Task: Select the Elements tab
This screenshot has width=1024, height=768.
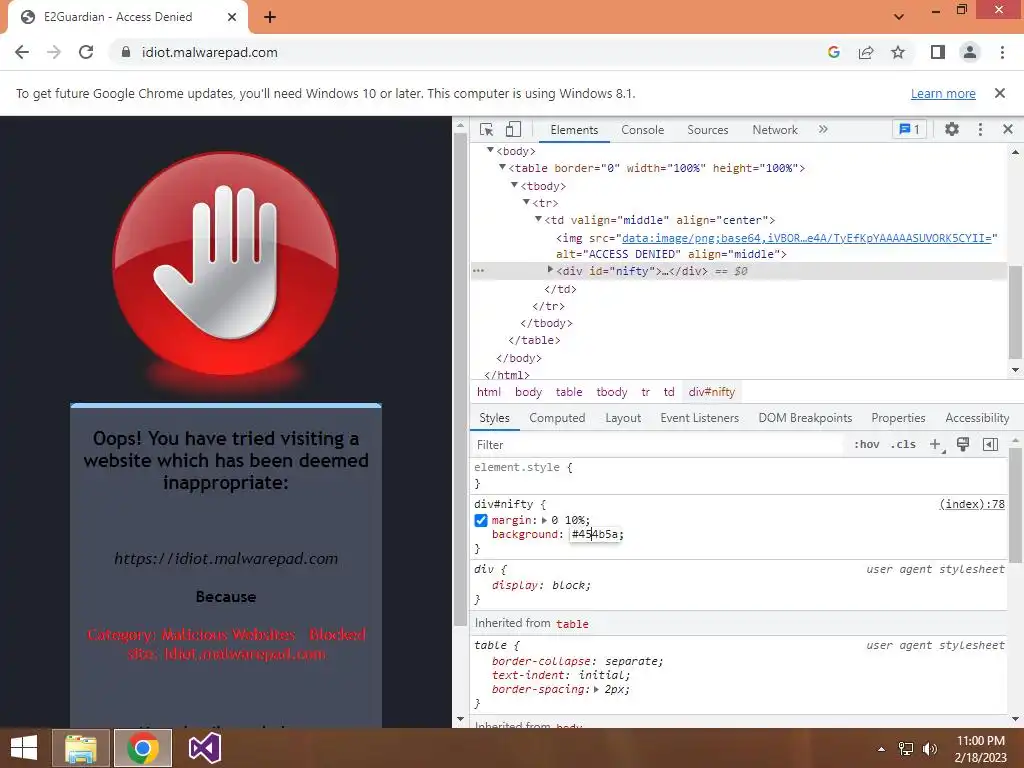Action: pos(574,130)
